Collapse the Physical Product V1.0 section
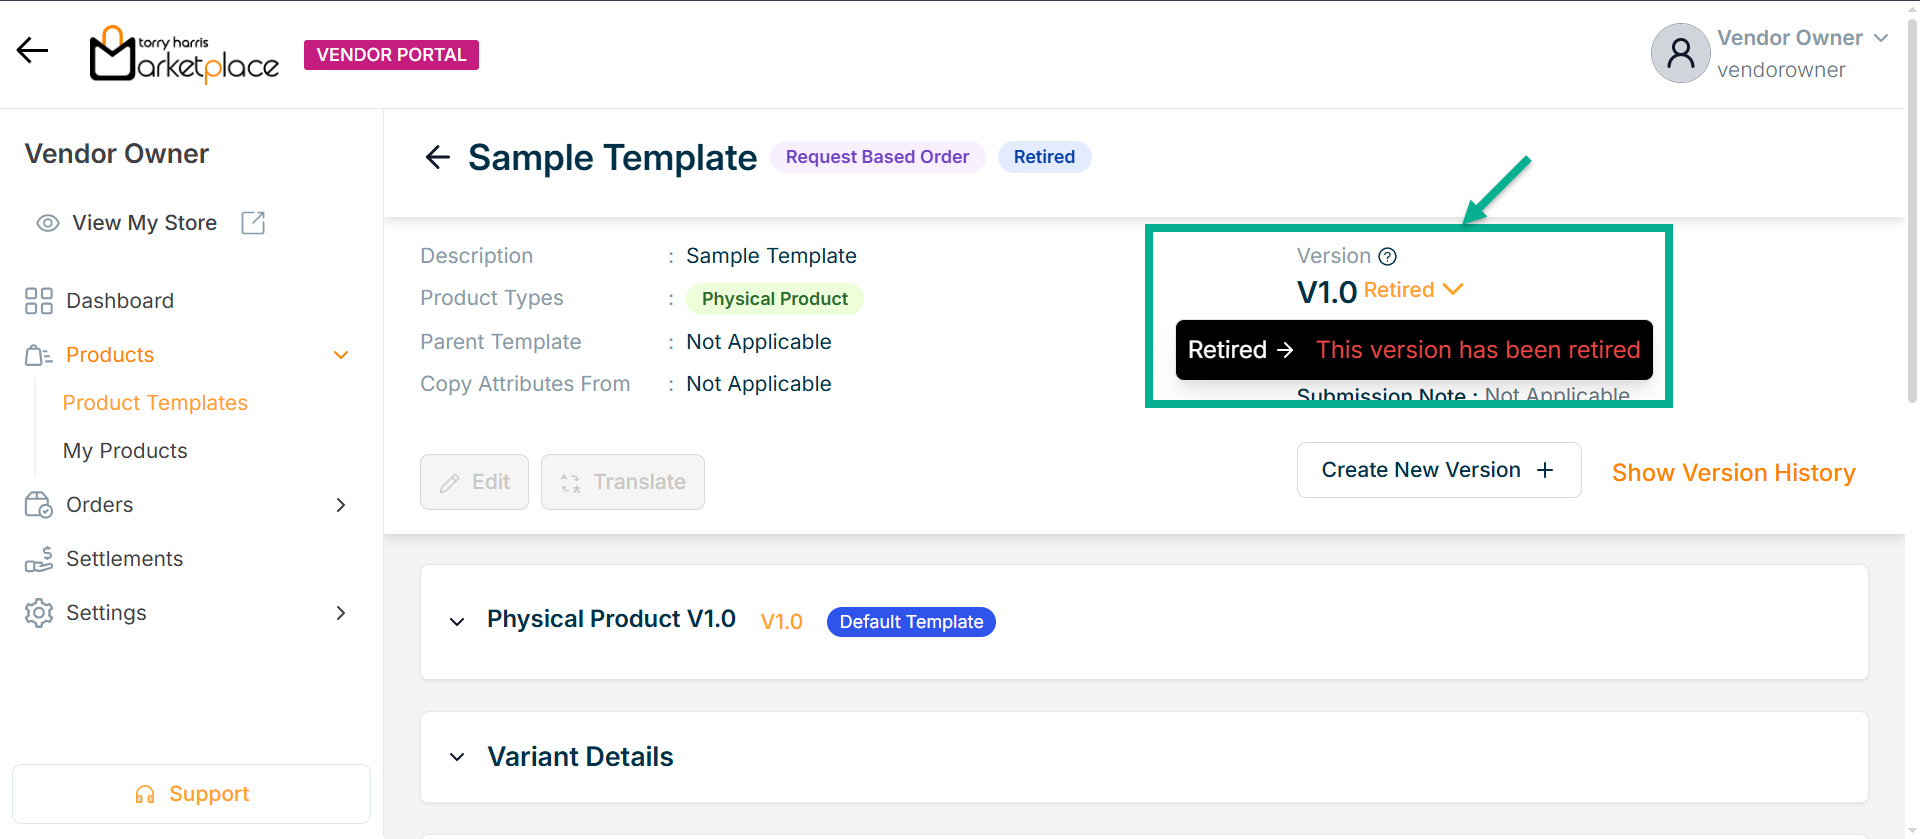This screenshot has height=839, width=1920. point(457,622)
